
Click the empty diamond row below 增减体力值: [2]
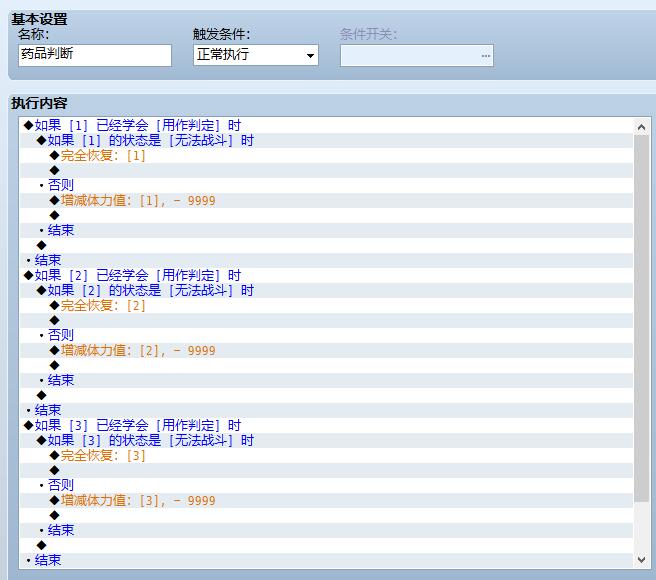tap(326, 365)
